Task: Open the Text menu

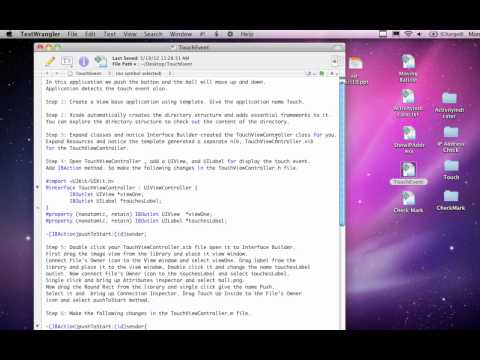Action: pyautogui.click(x=109, y=34)
